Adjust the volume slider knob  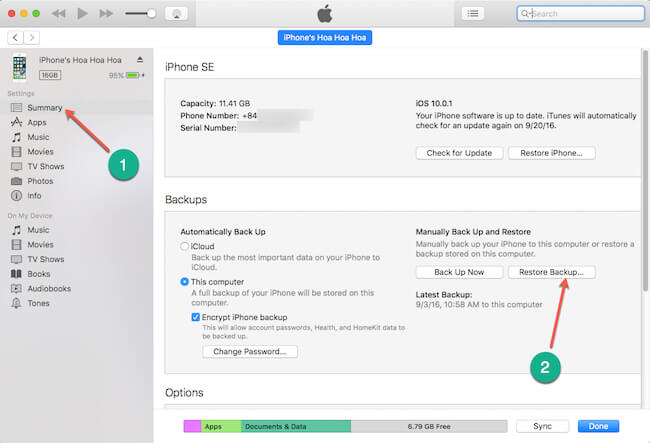151,14
